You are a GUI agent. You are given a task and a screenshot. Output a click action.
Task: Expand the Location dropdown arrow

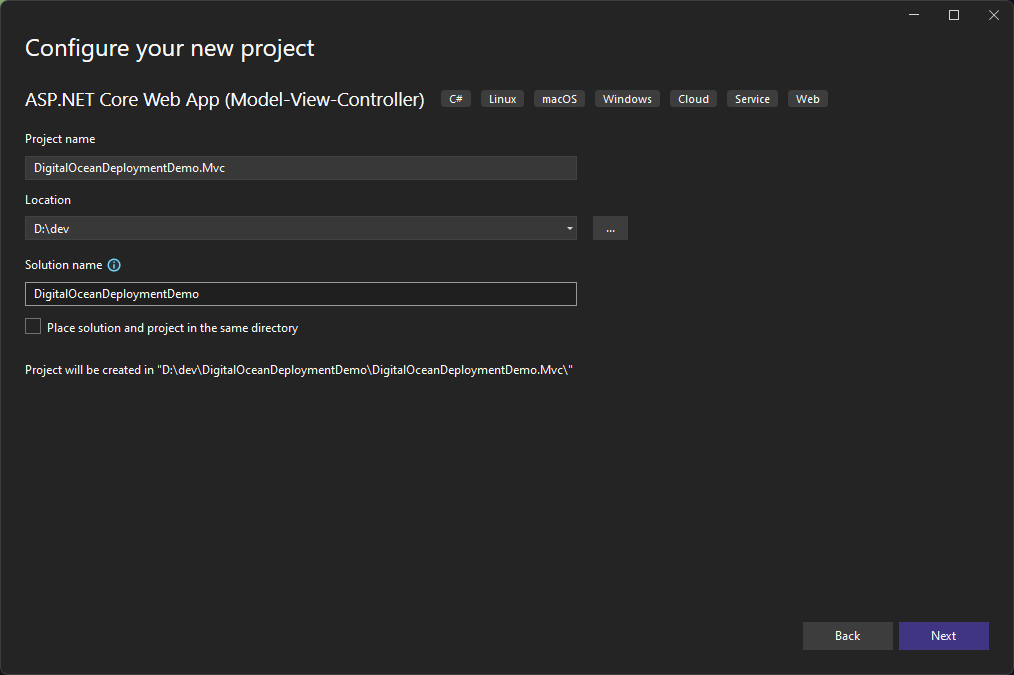pyautogui.click(x=569, y=228)
